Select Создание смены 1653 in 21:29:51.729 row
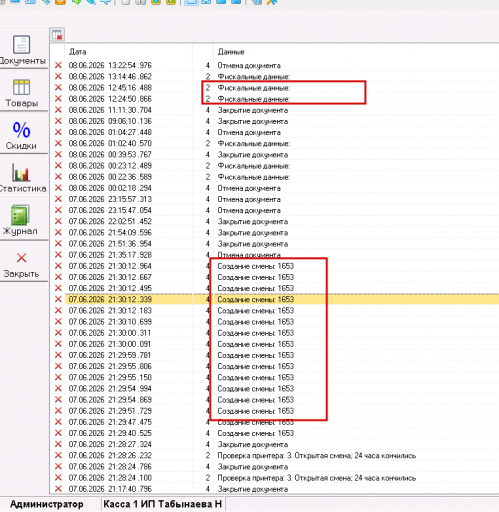Viewport: 499px width, 512px height. pyautogui.click(x=256, y=411)
